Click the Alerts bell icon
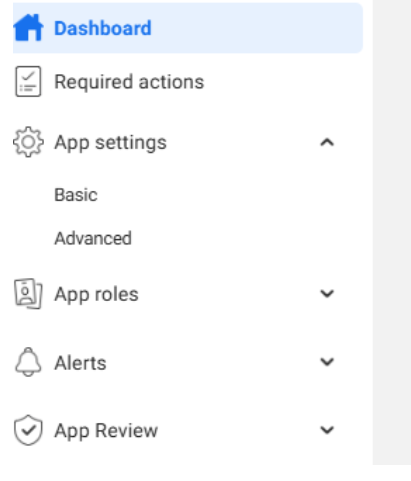Screen dimensions: 411x481 (x=28, y=362)
